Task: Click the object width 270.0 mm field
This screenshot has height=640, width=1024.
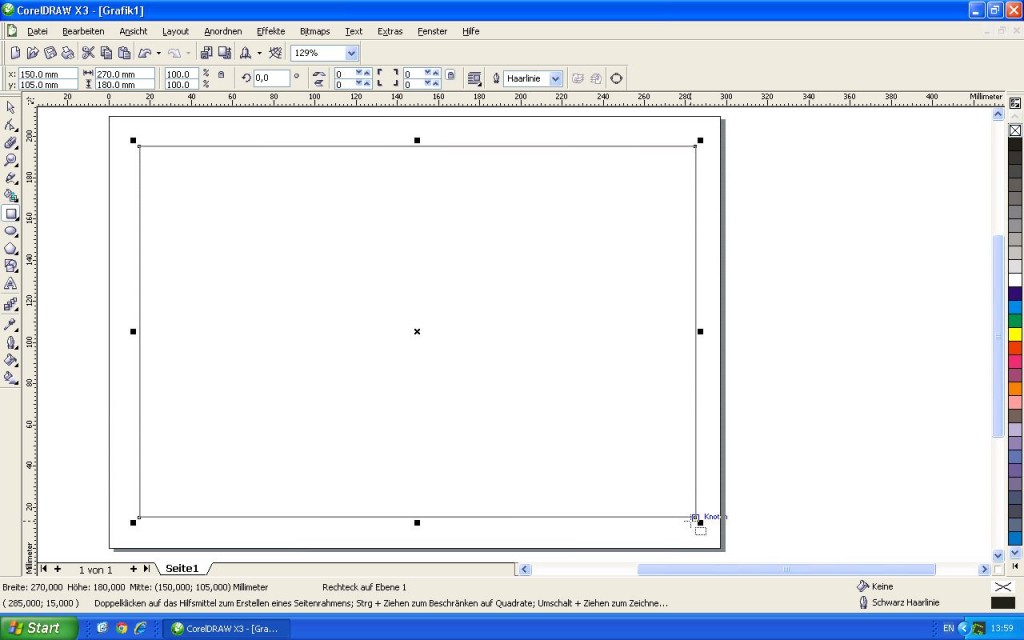Action: coord(125,74)
